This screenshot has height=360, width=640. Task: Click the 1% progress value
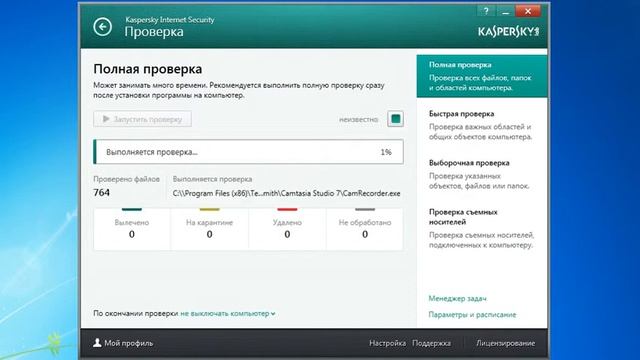(386, 152)
